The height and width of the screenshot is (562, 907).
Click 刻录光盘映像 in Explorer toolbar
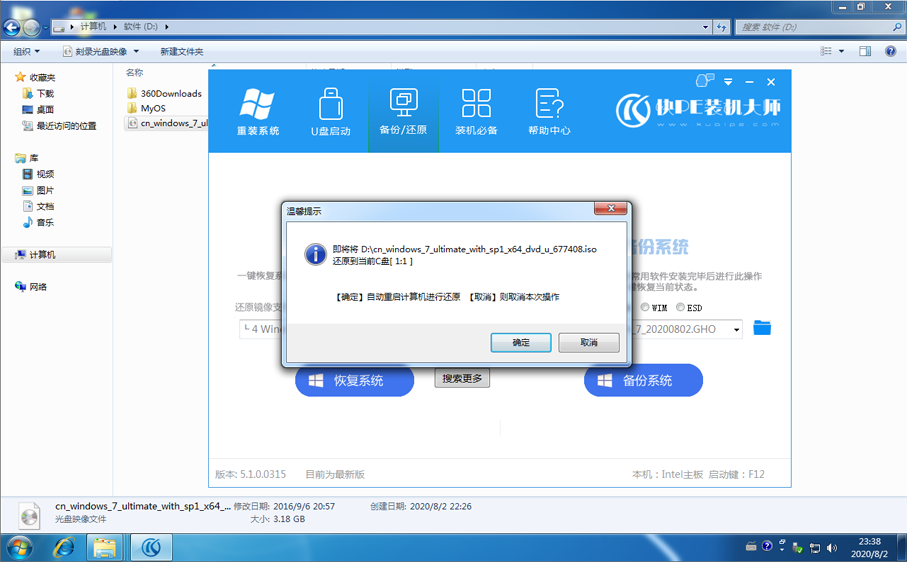coord(95,51)
